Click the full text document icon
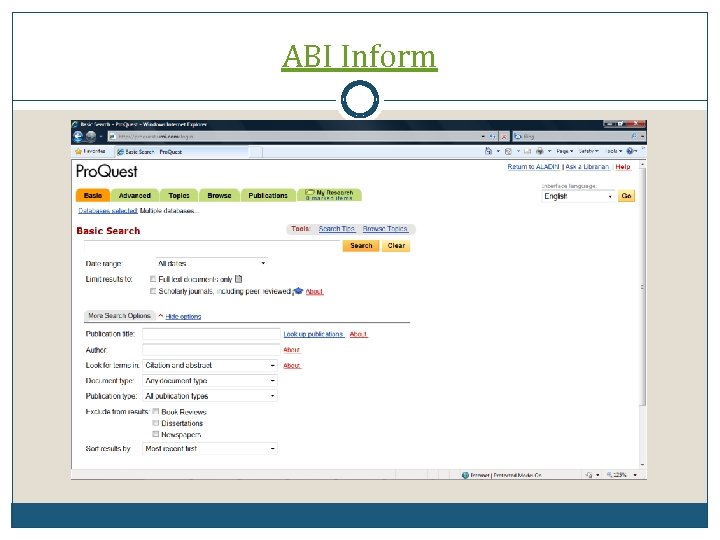Screen dimensions: 720x540 pyautogui.click(x=238, y=279)
